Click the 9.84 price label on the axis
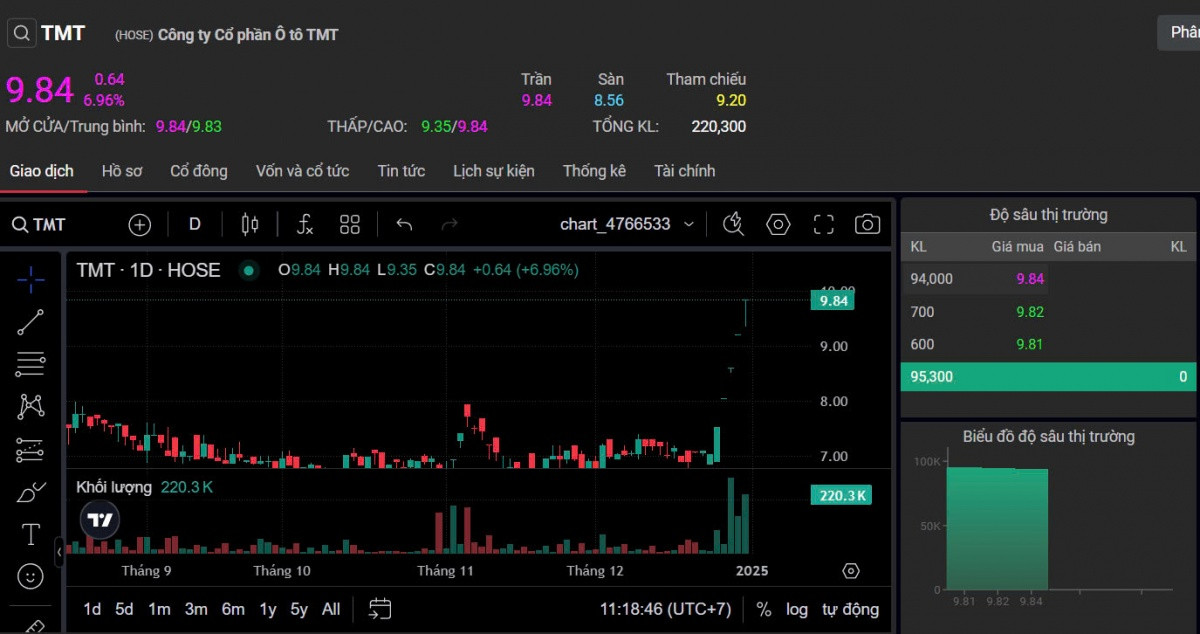The image size is (1200, 634). [833, 300]
